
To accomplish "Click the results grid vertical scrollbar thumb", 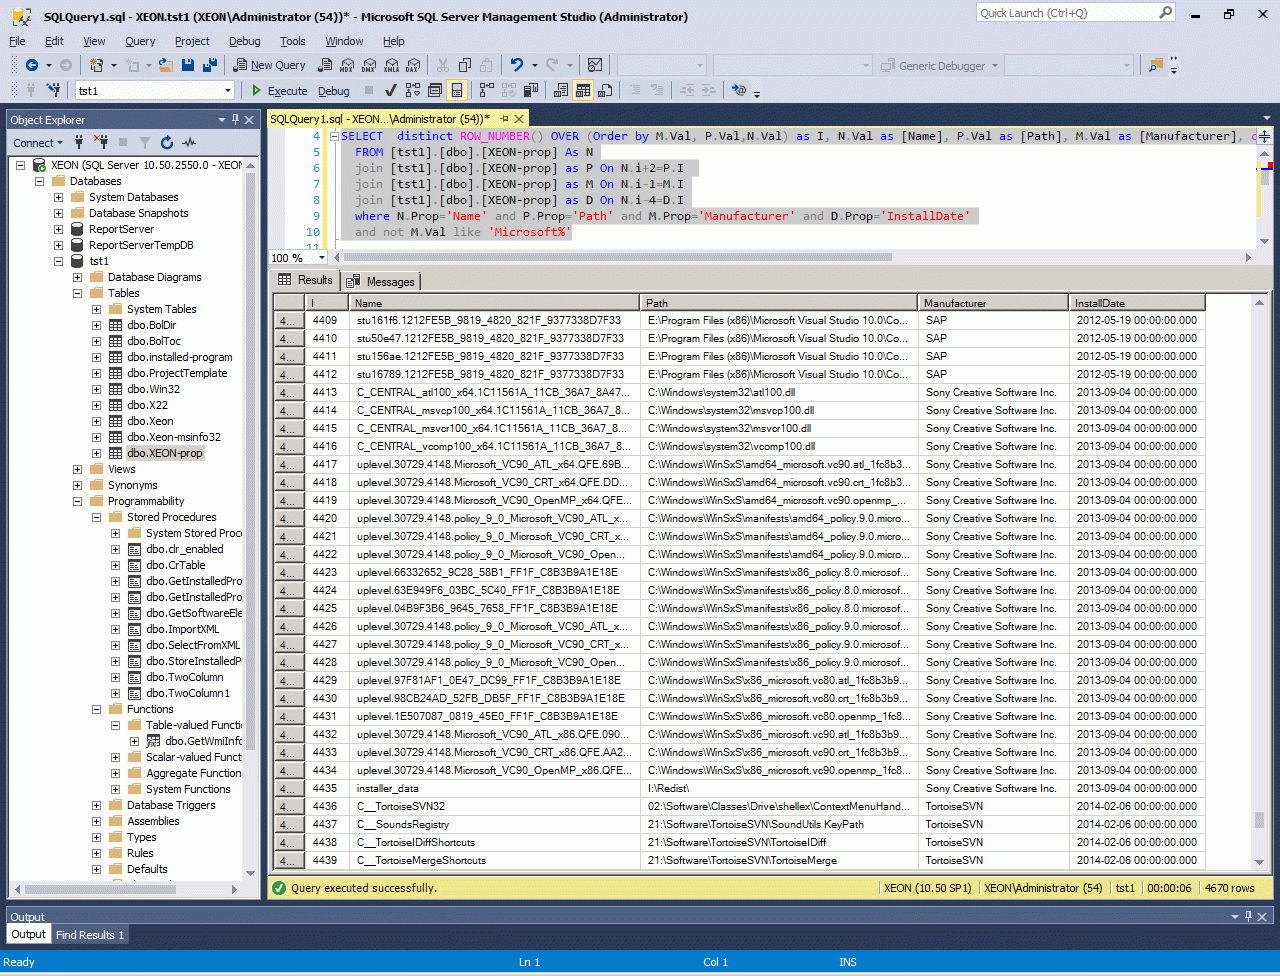I will click(x=1259, y=821).
